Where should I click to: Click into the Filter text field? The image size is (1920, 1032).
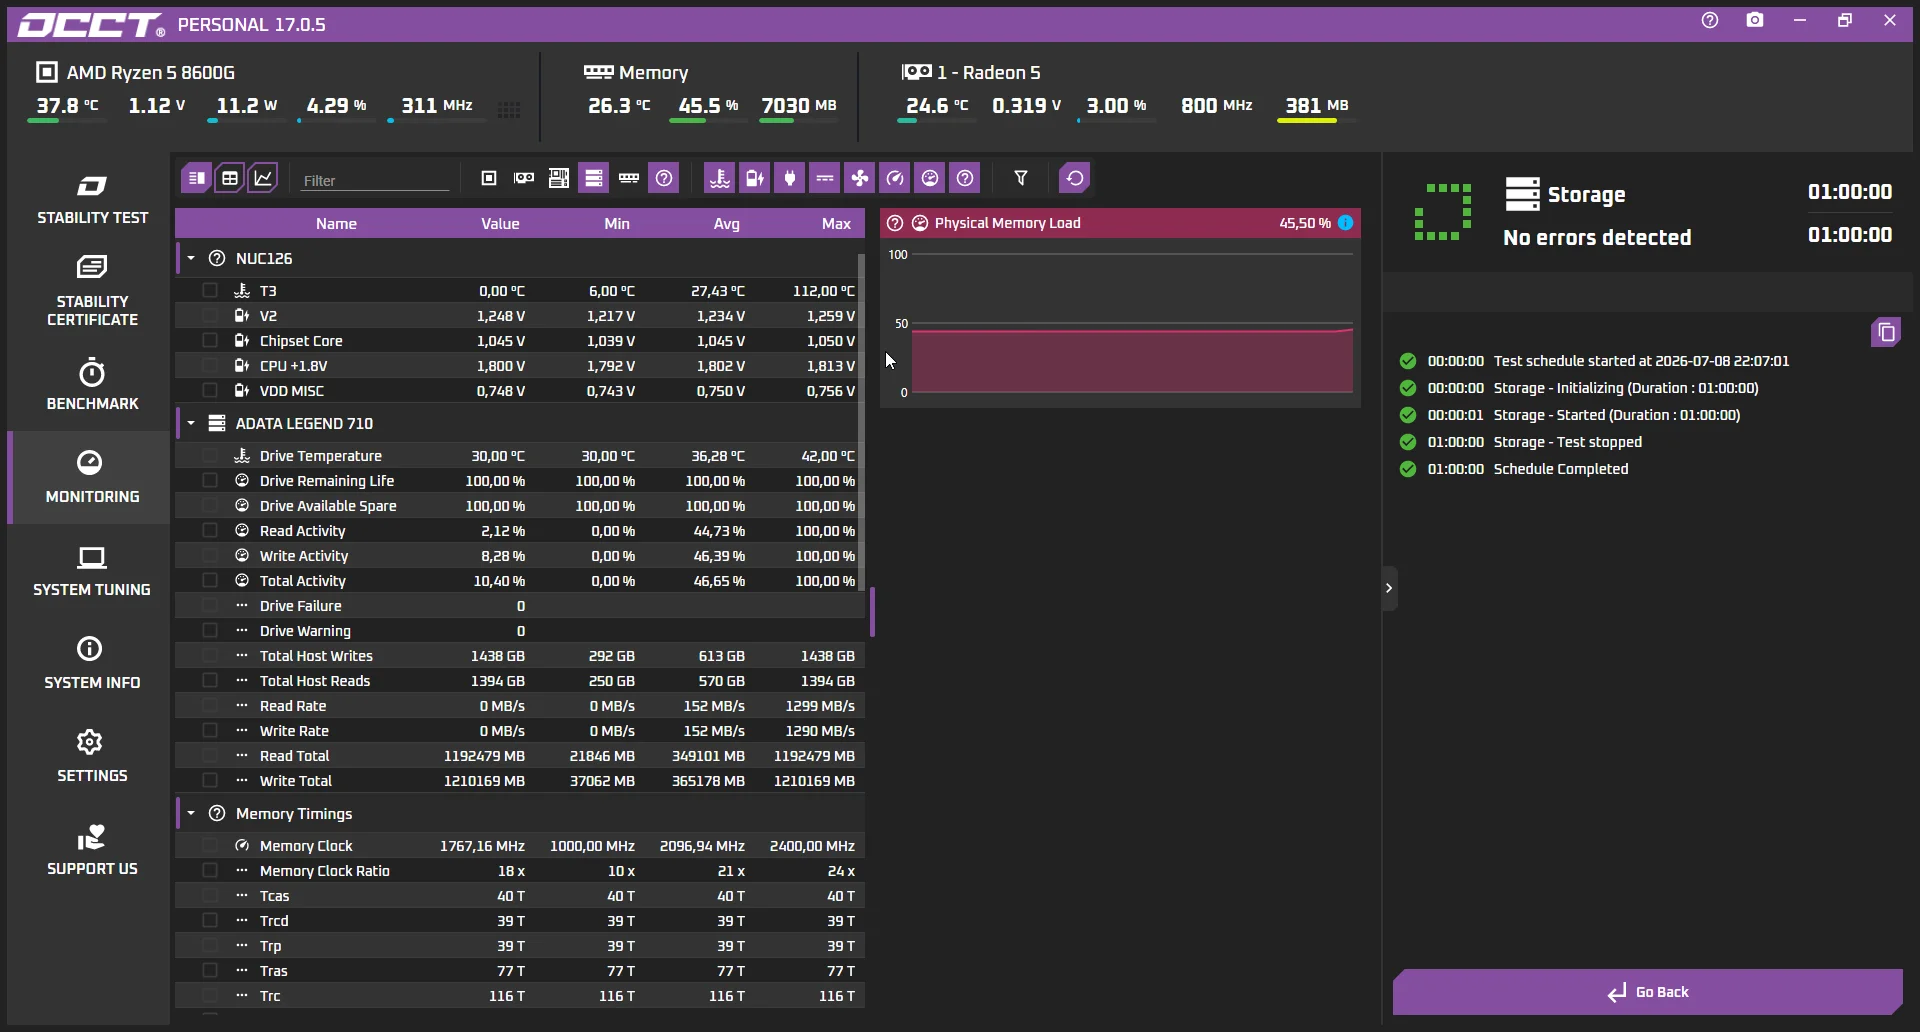click(x=376, y=180)
